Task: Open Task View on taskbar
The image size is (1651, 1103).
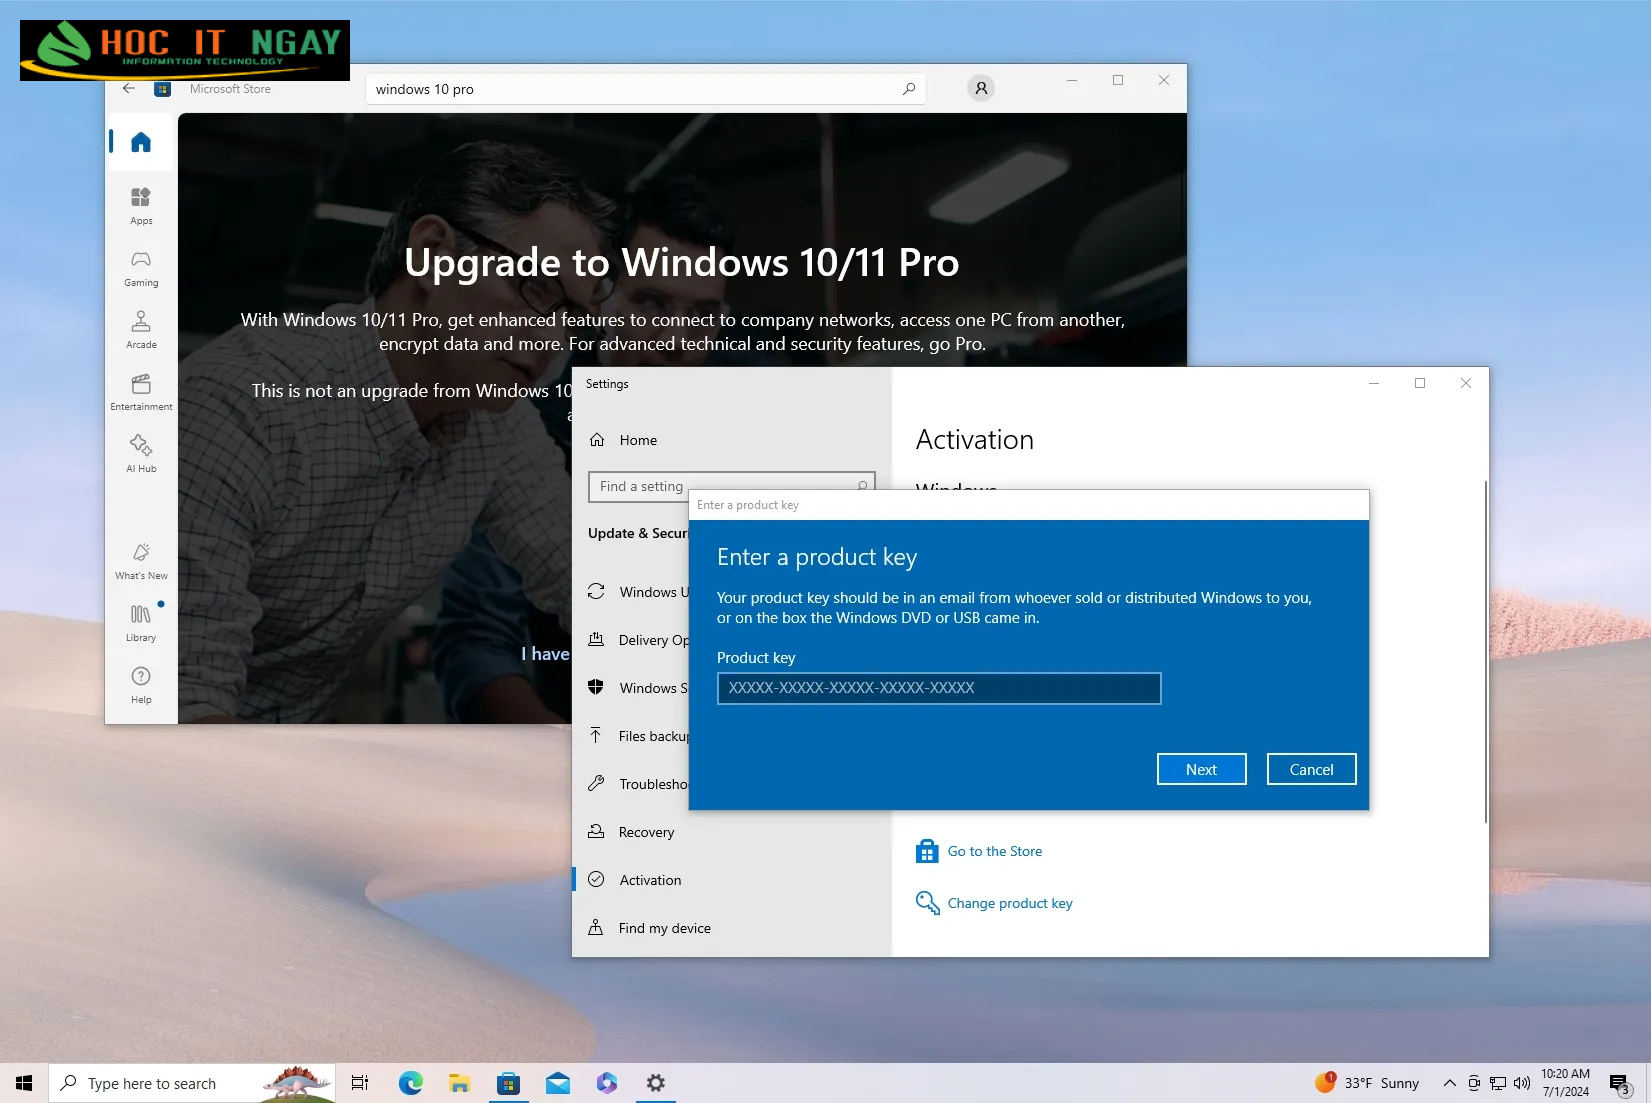Action: click(360, 1083)
